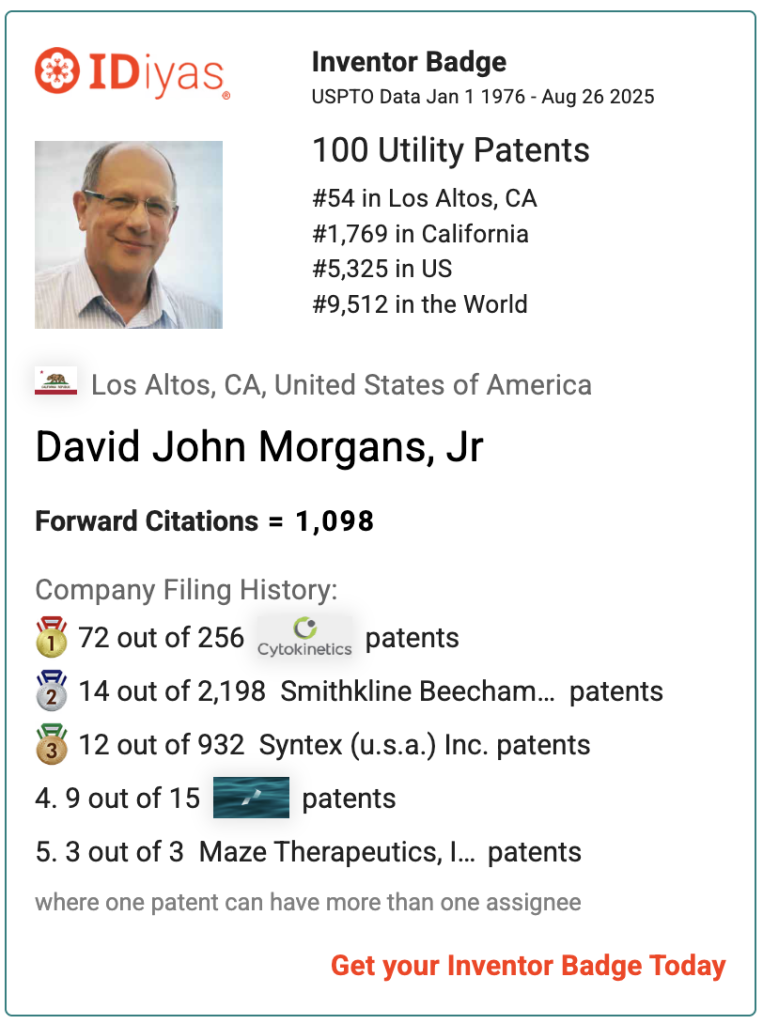Image resolution: width=763 pixels, height=1024 pixels.
Task: Click the Cytokinetics company logo
Action: 304,637
